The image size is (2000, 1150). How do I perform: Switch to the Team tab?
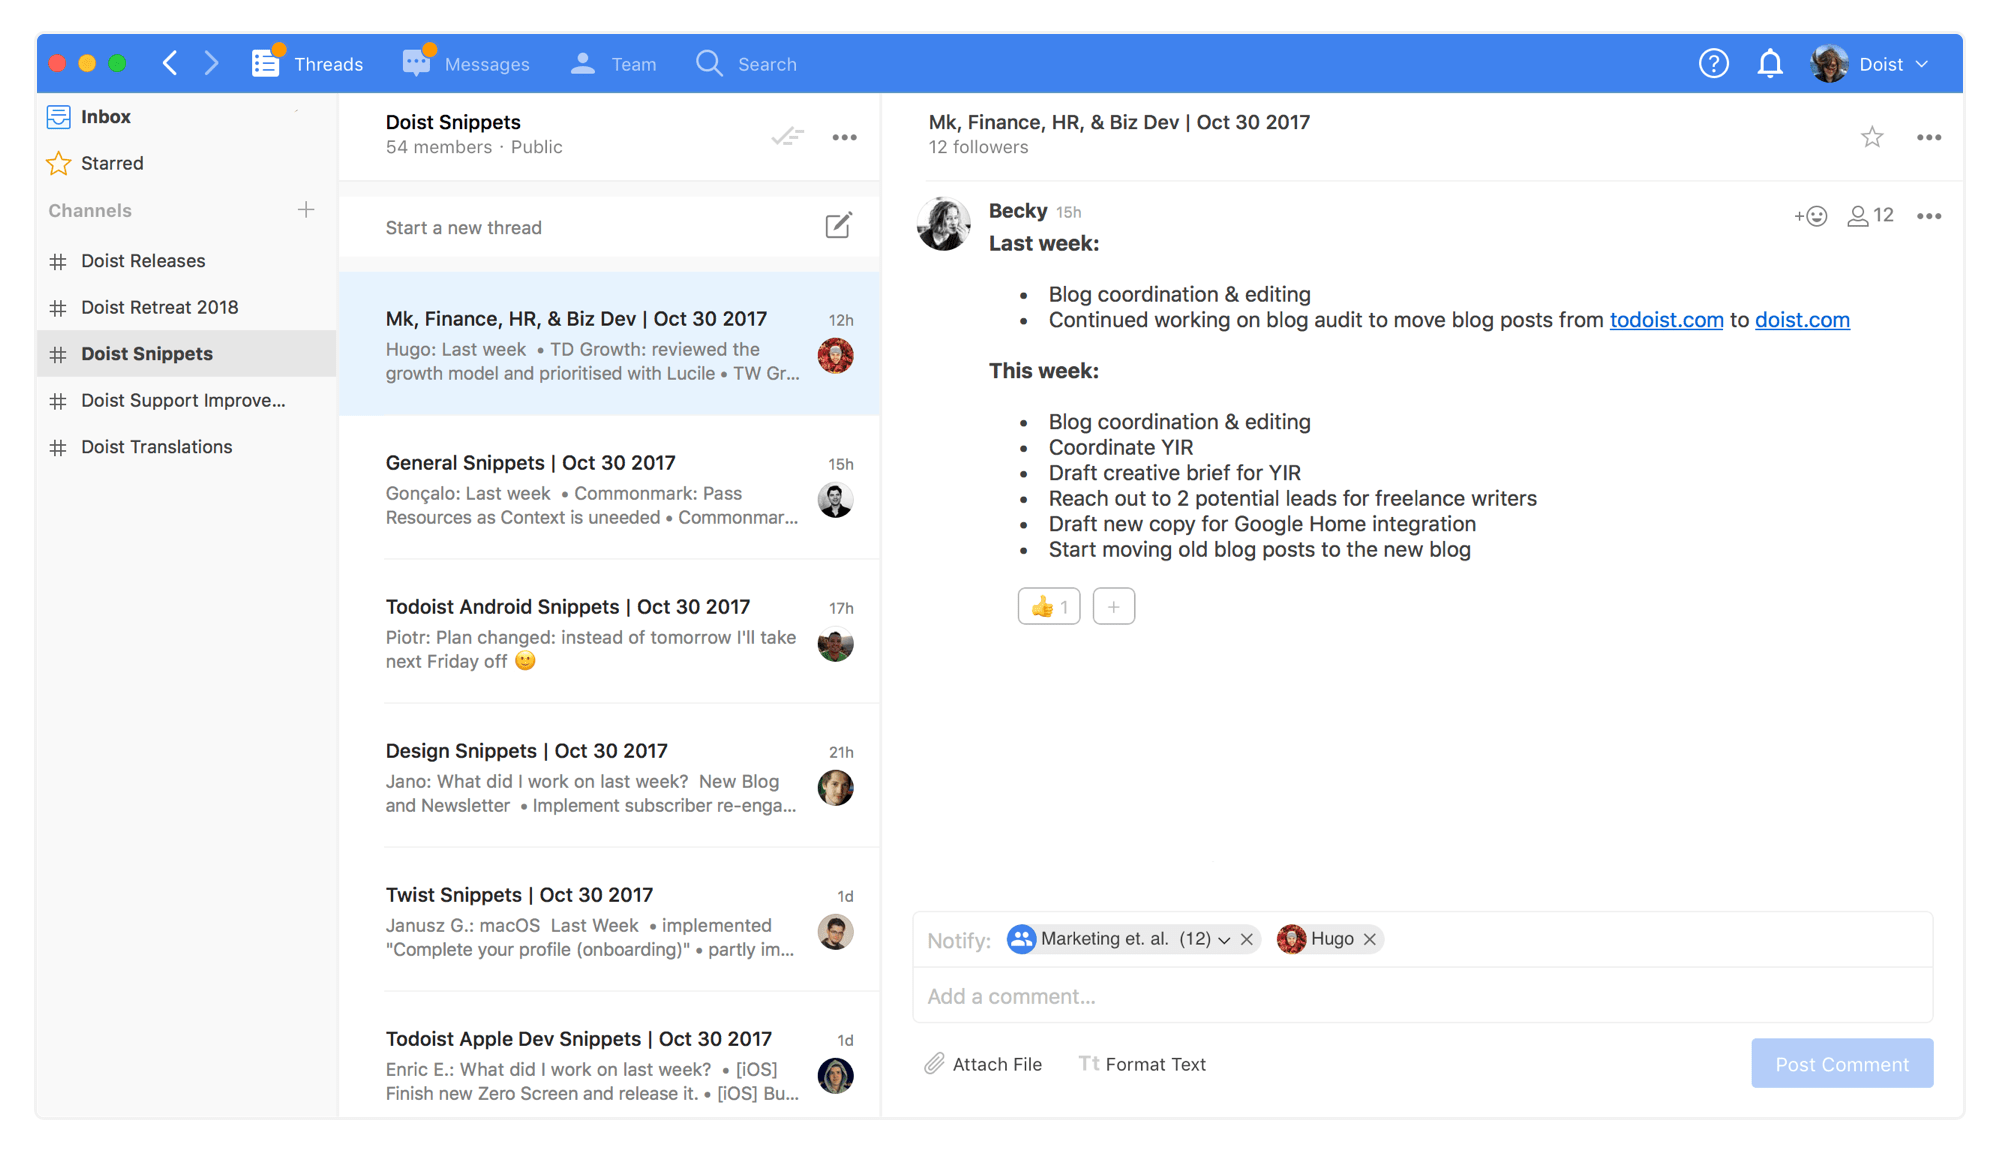(613, 64)
